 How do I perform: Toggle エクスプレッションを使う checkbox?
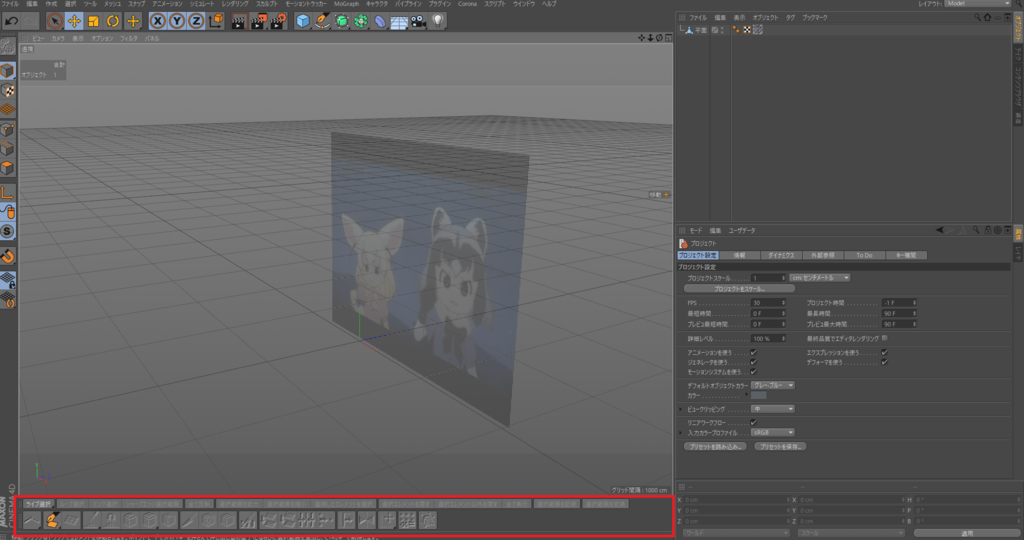tap(885, 353)
